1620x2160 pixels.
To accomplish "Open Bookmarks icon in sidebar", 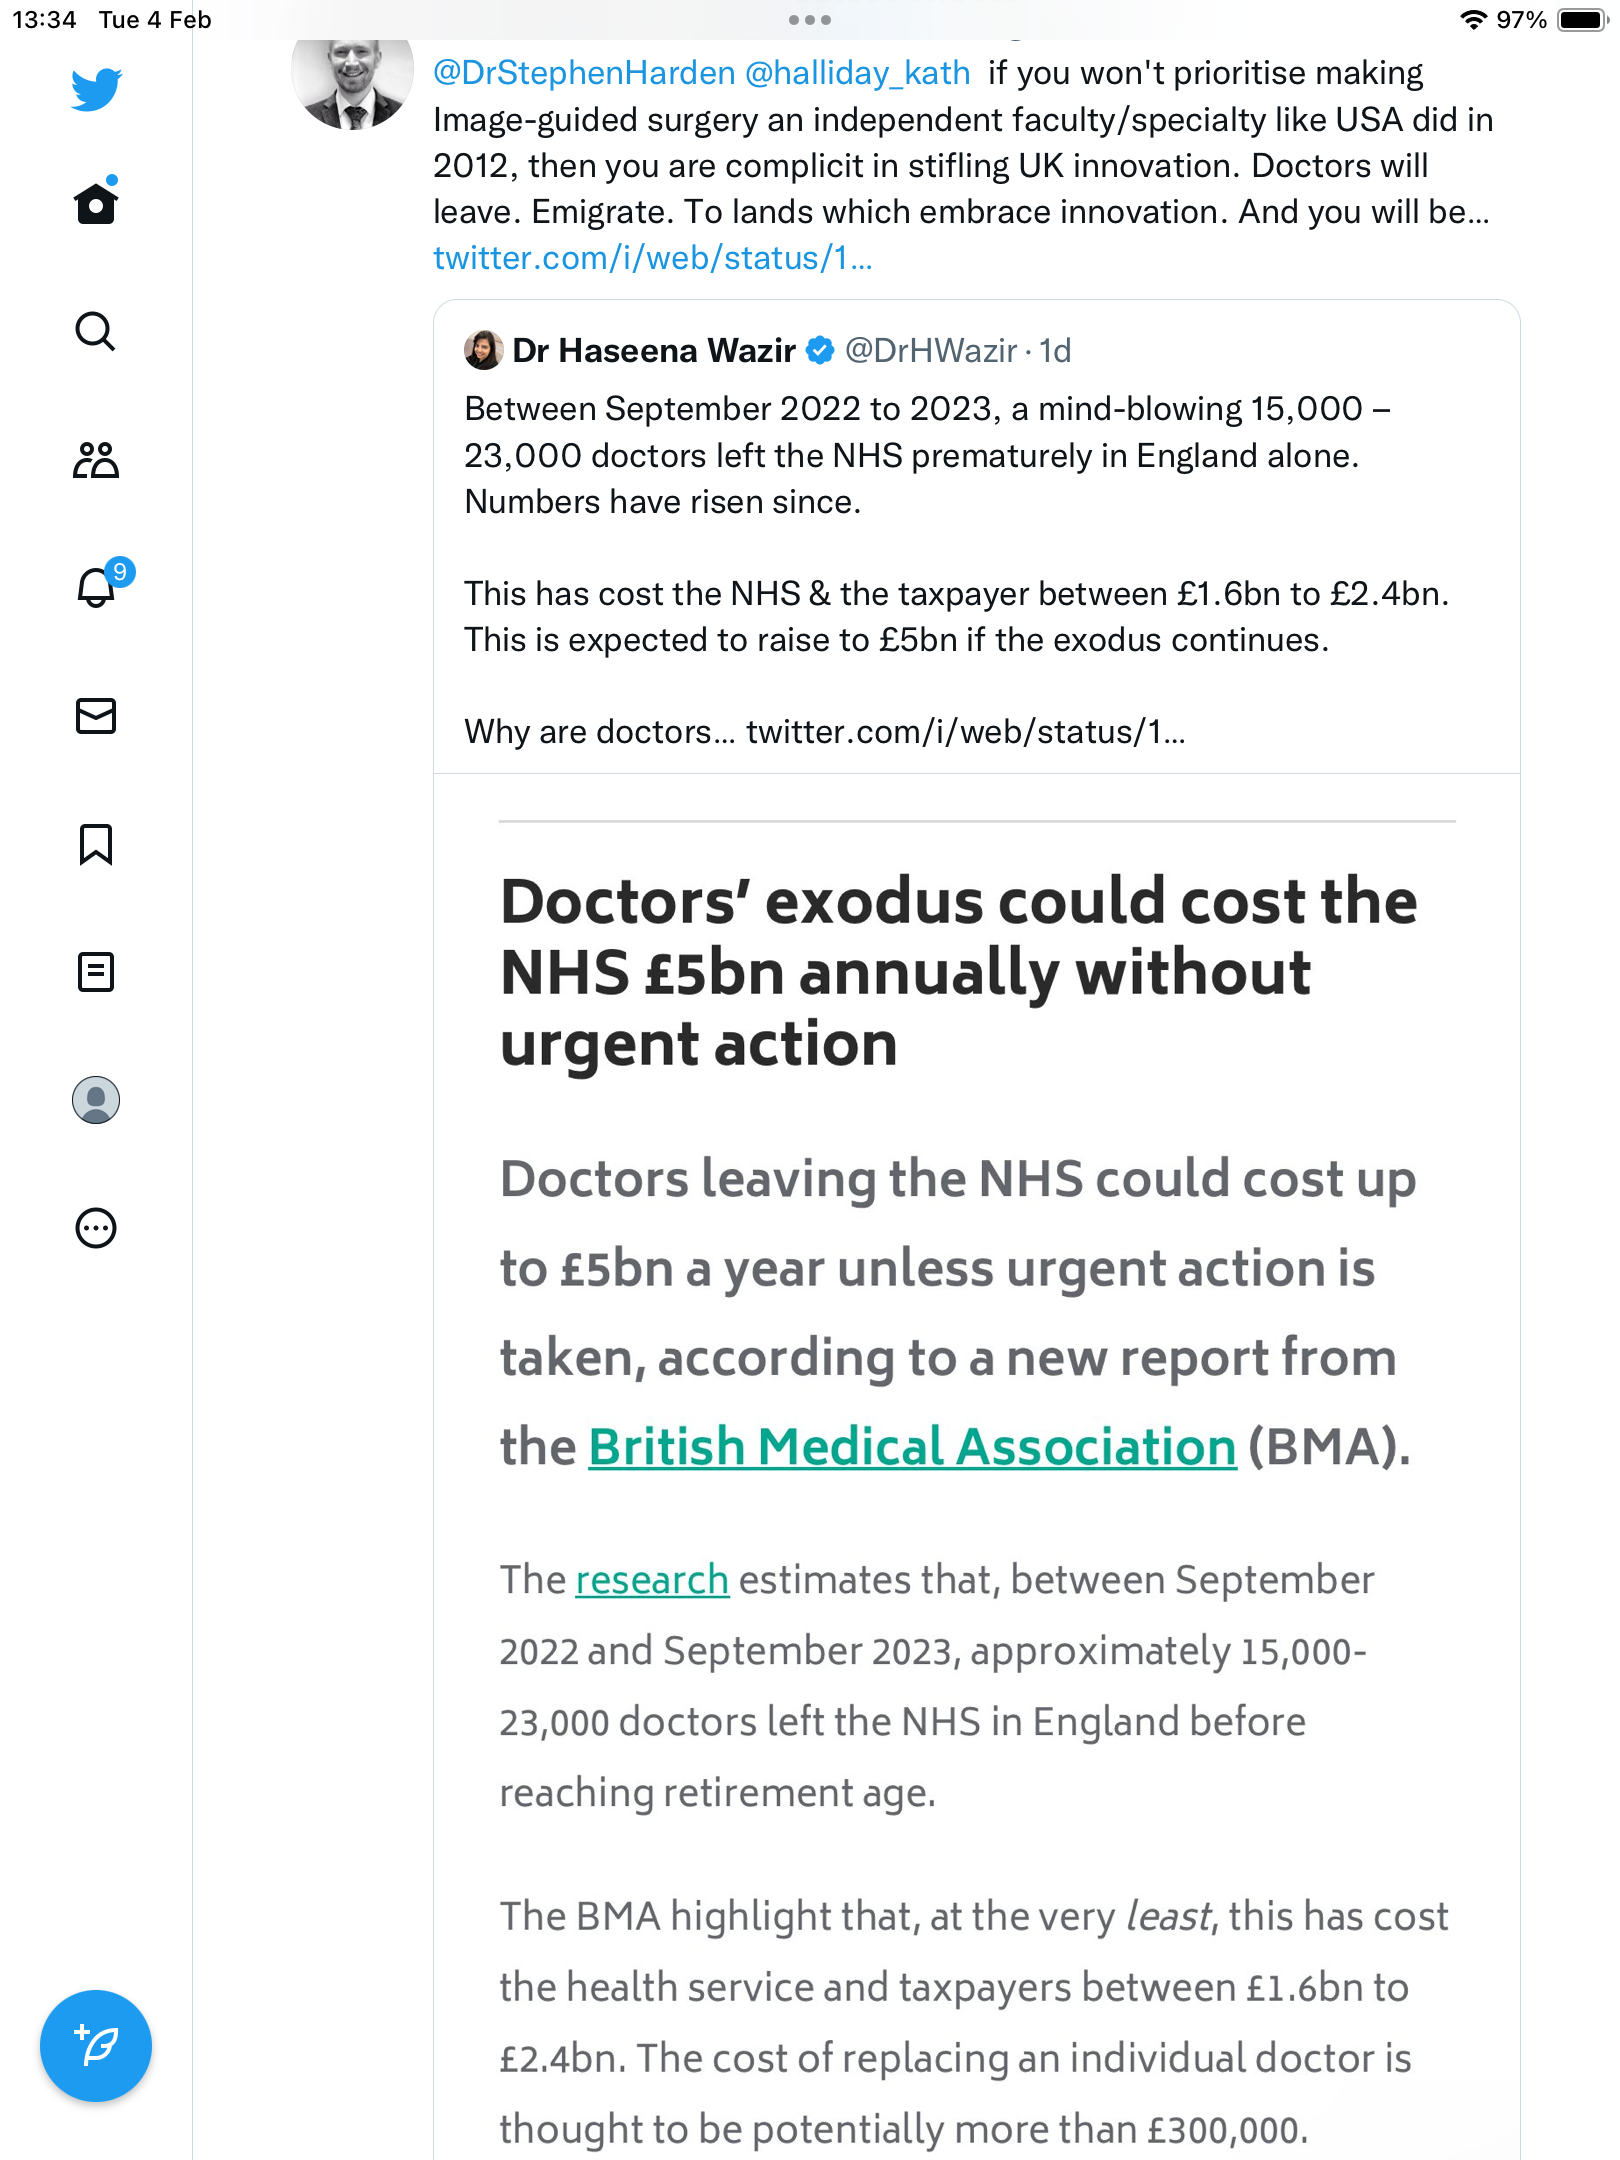I will point(96,844).
